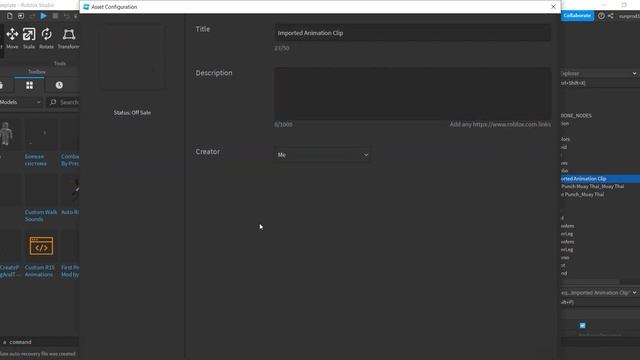640x360 pixels.
Task: Open the Toolbox grid inventory icon
Action: tap(29, 85)
